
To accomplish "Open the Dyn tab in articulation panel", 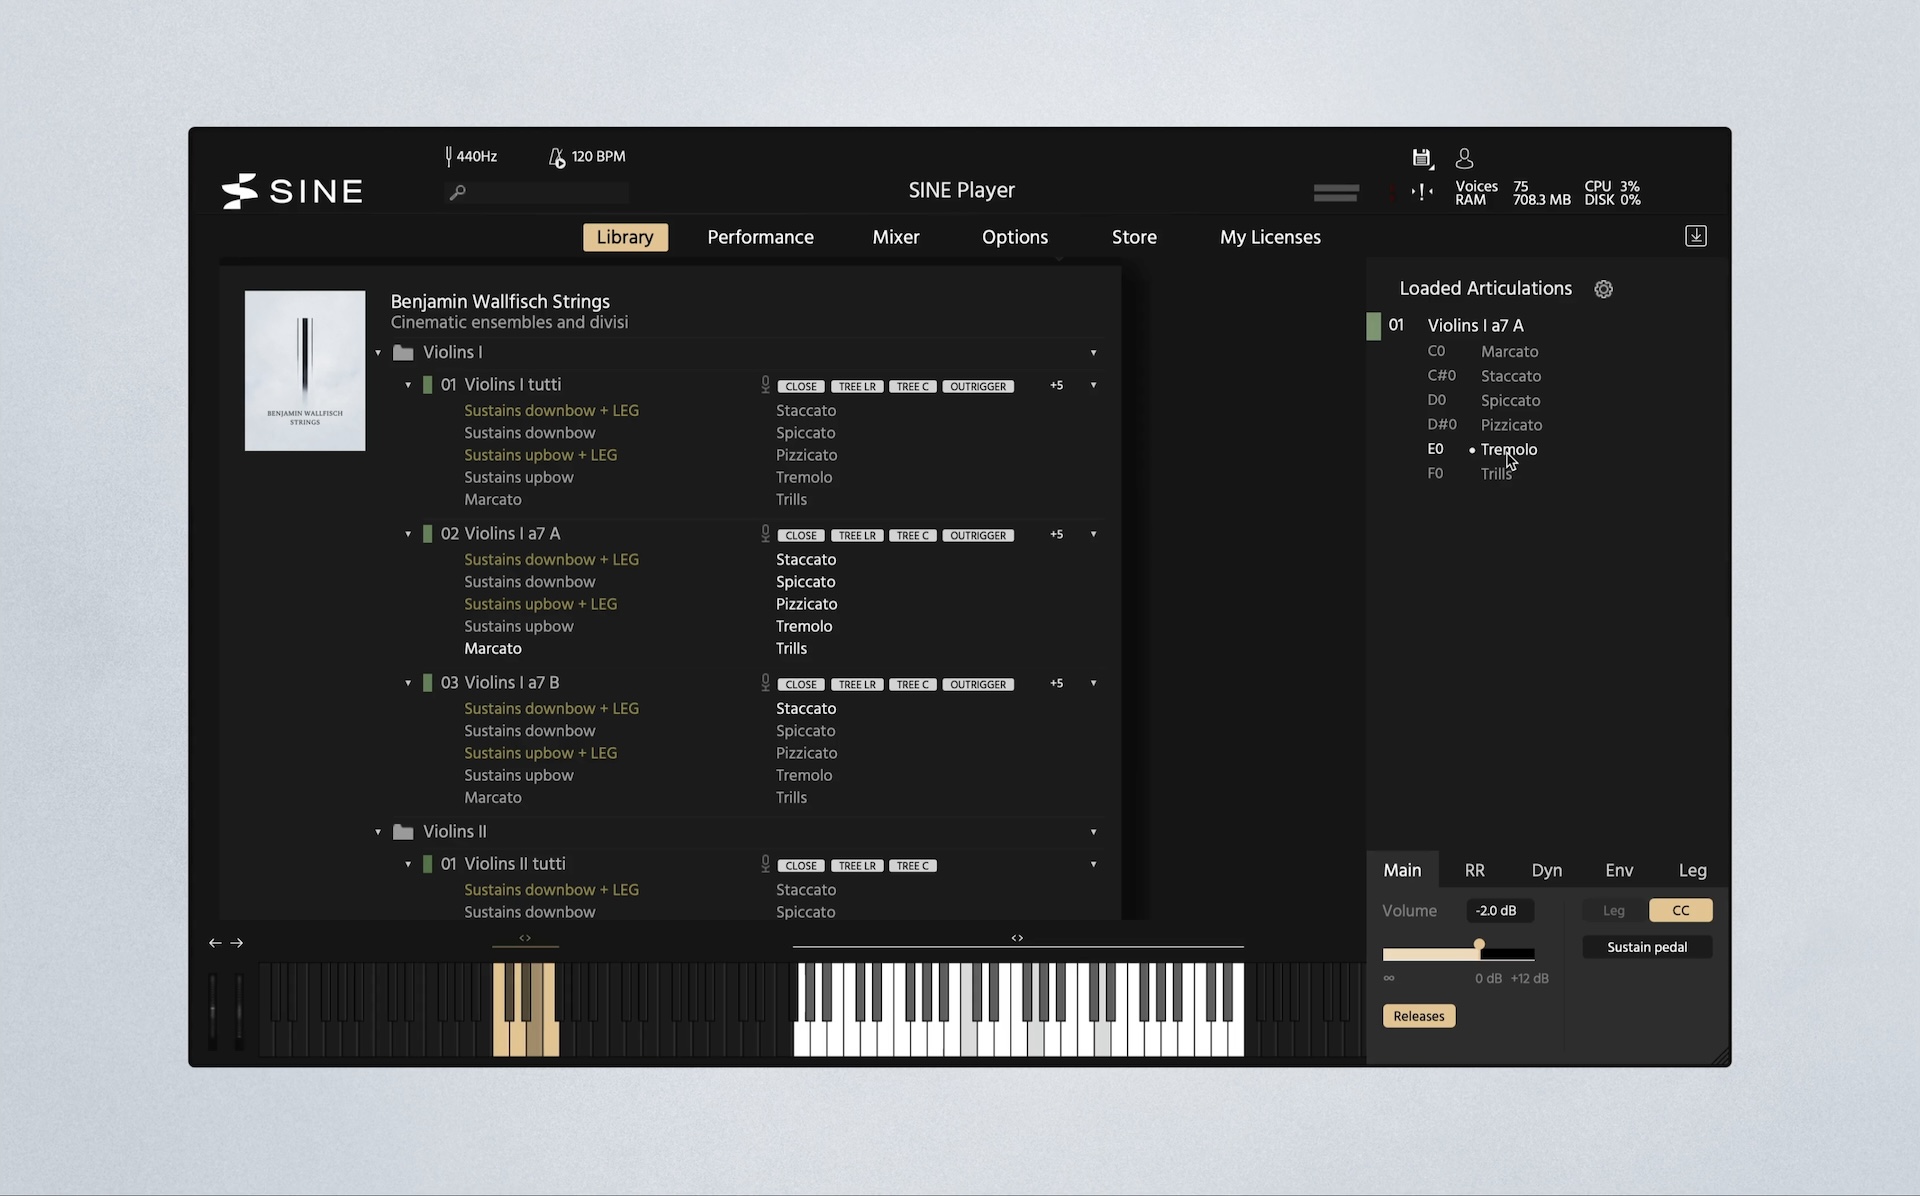I will click(1546, 870).
